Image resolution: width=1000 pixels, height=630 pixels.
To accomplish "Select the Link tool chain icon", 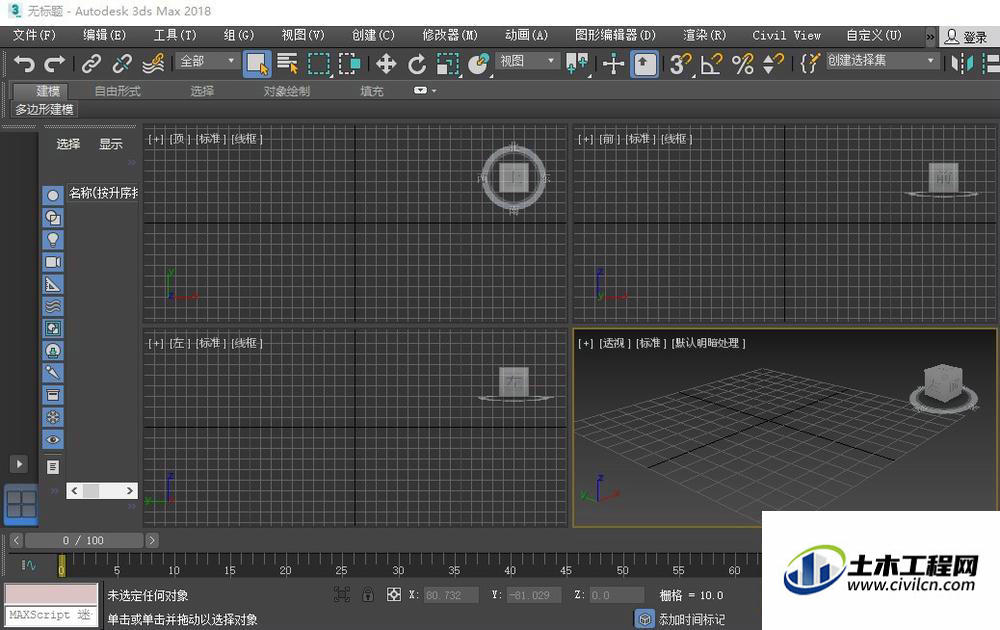I will click(x=91, y=64).
